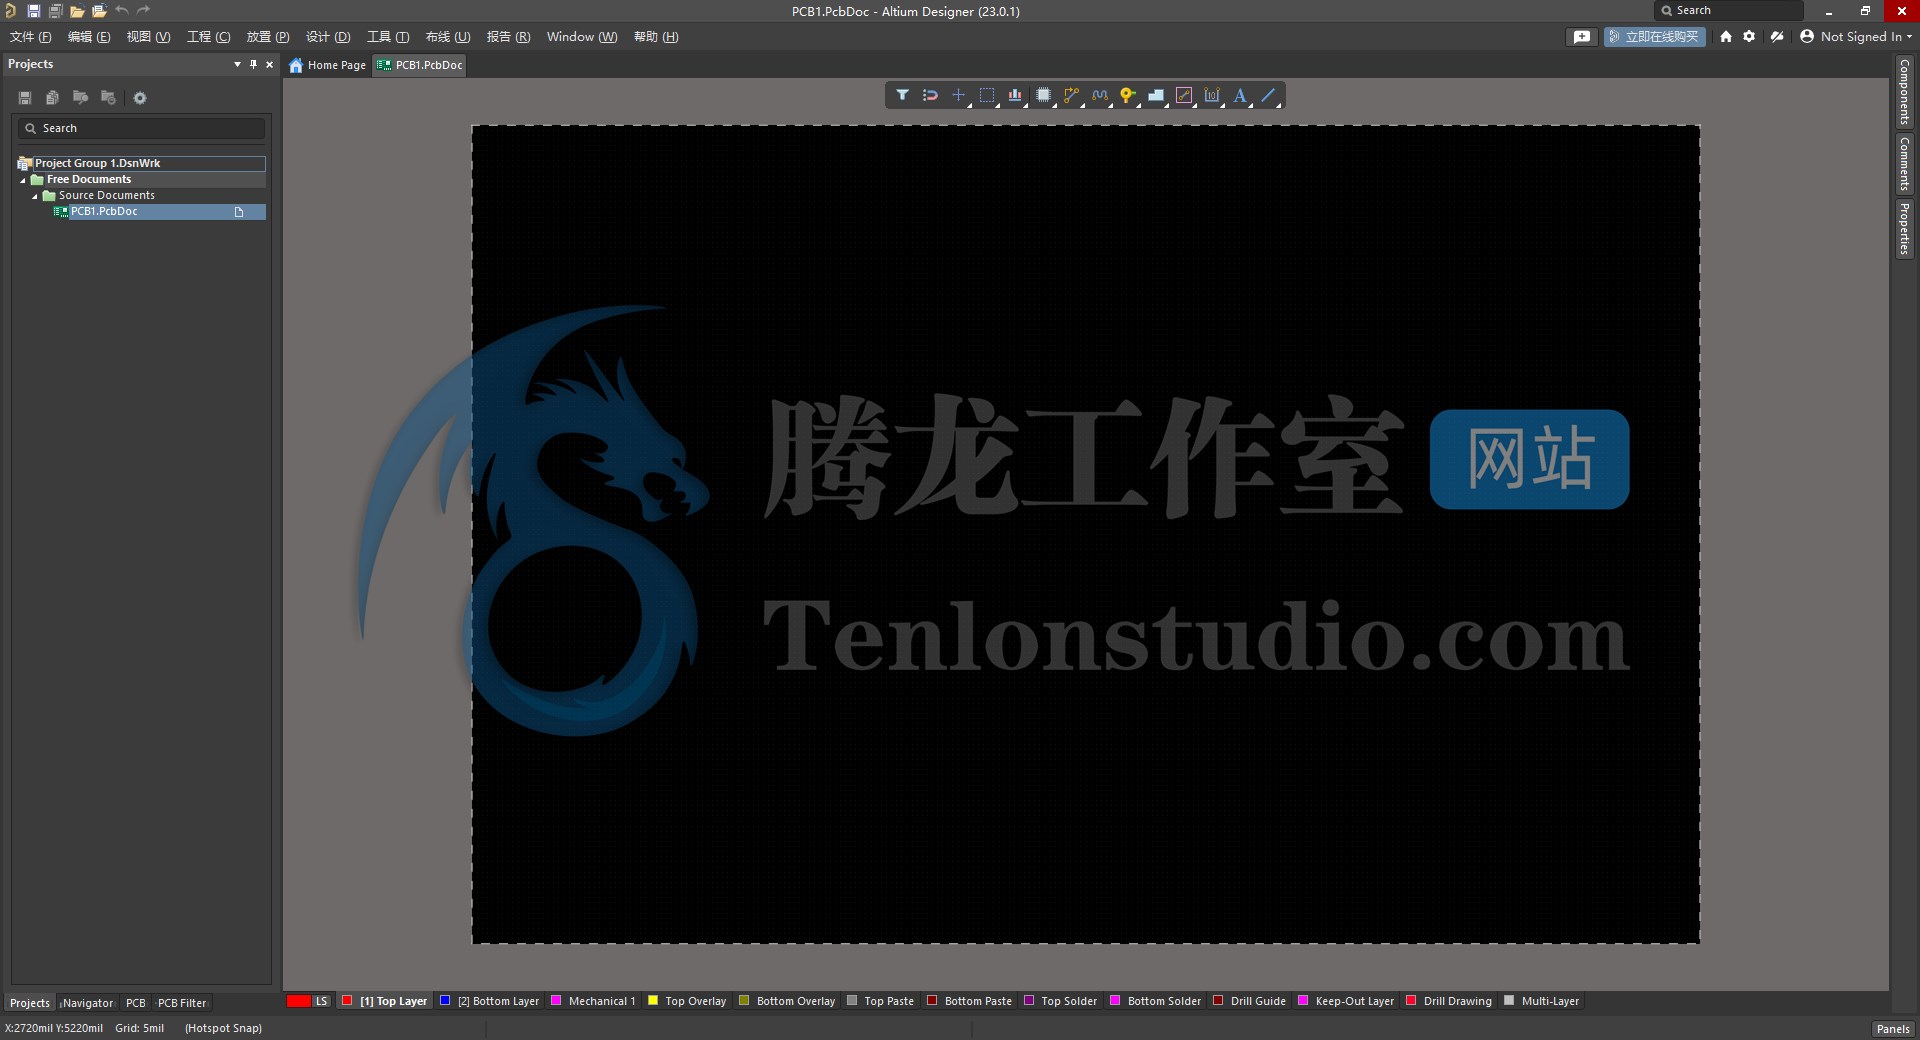Screen dimensions: 1920x1040
Task: Start interactive routing tool
Action: 1071,95
